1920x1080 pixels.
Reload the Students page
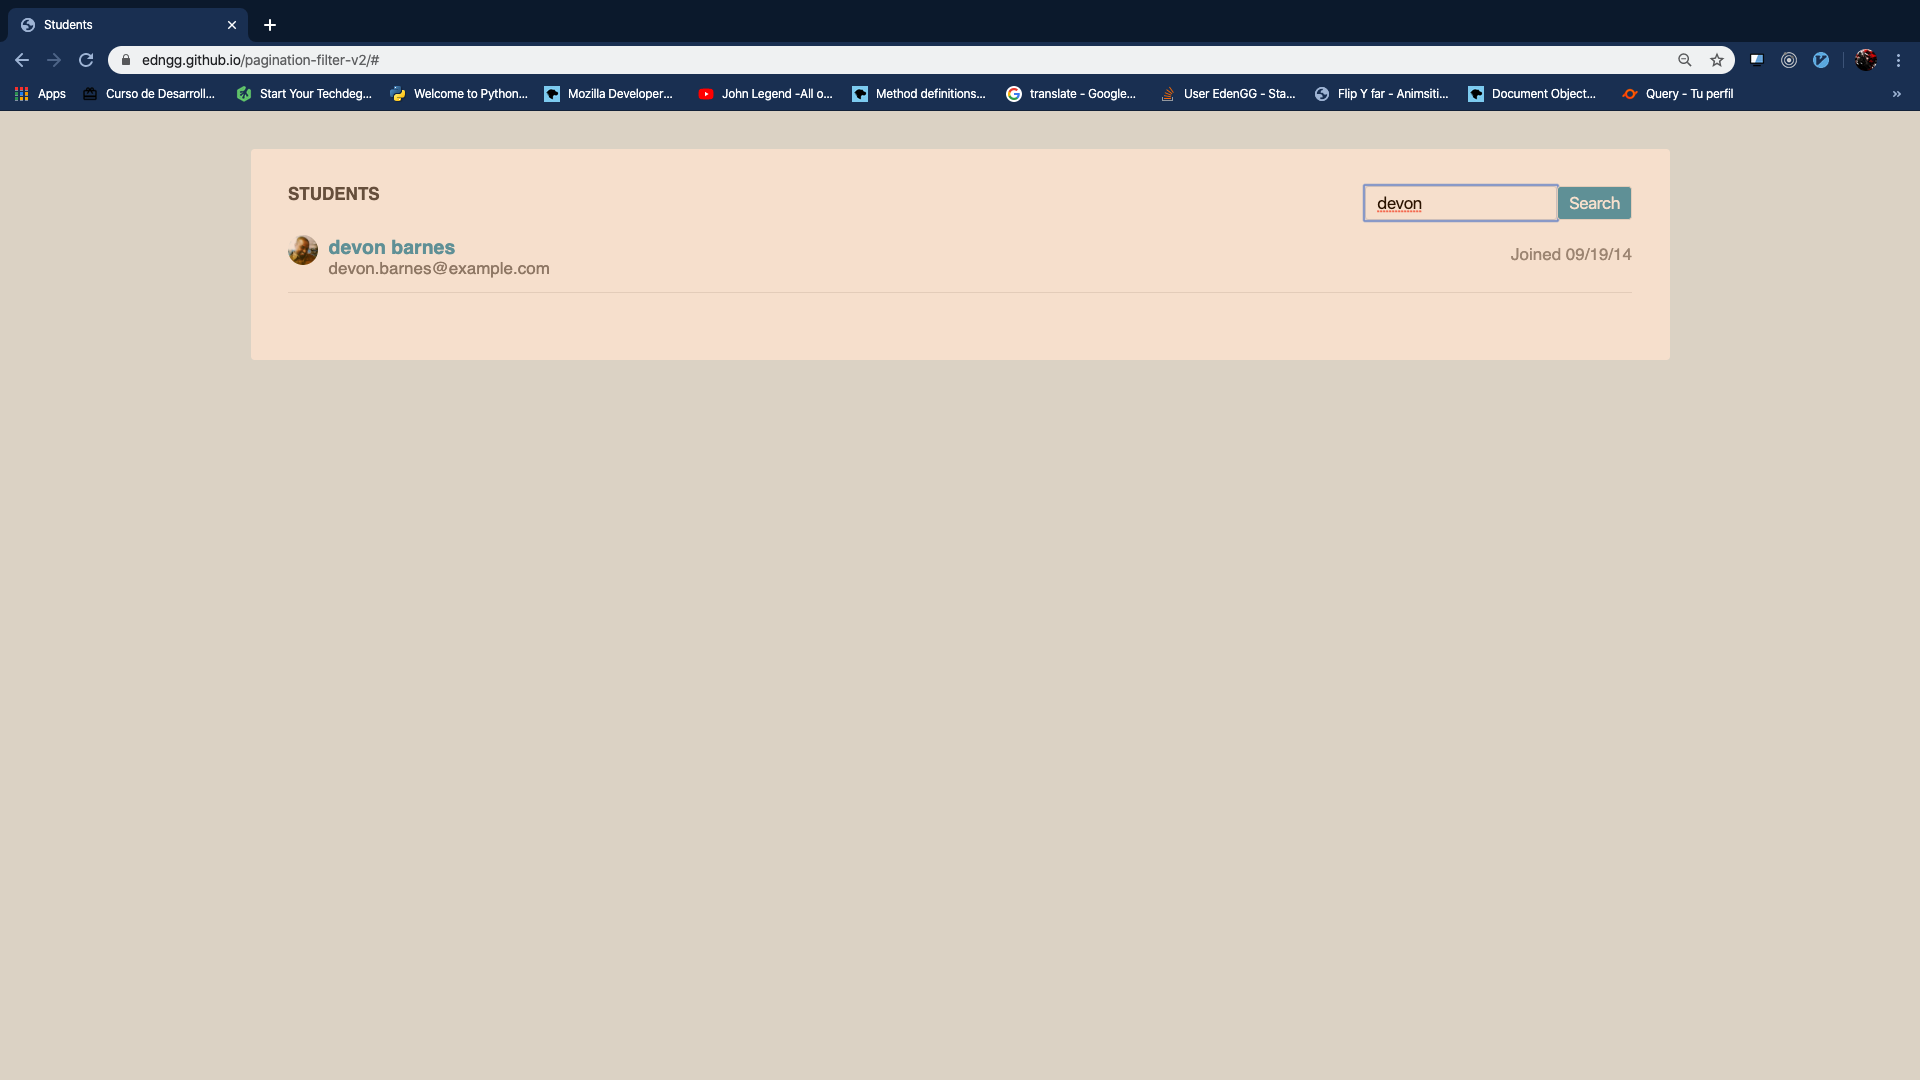point(86,60)
